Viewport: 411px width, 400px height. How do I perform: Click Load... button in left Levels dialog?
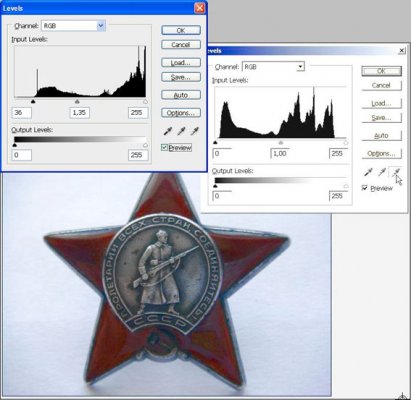(181, 63)
